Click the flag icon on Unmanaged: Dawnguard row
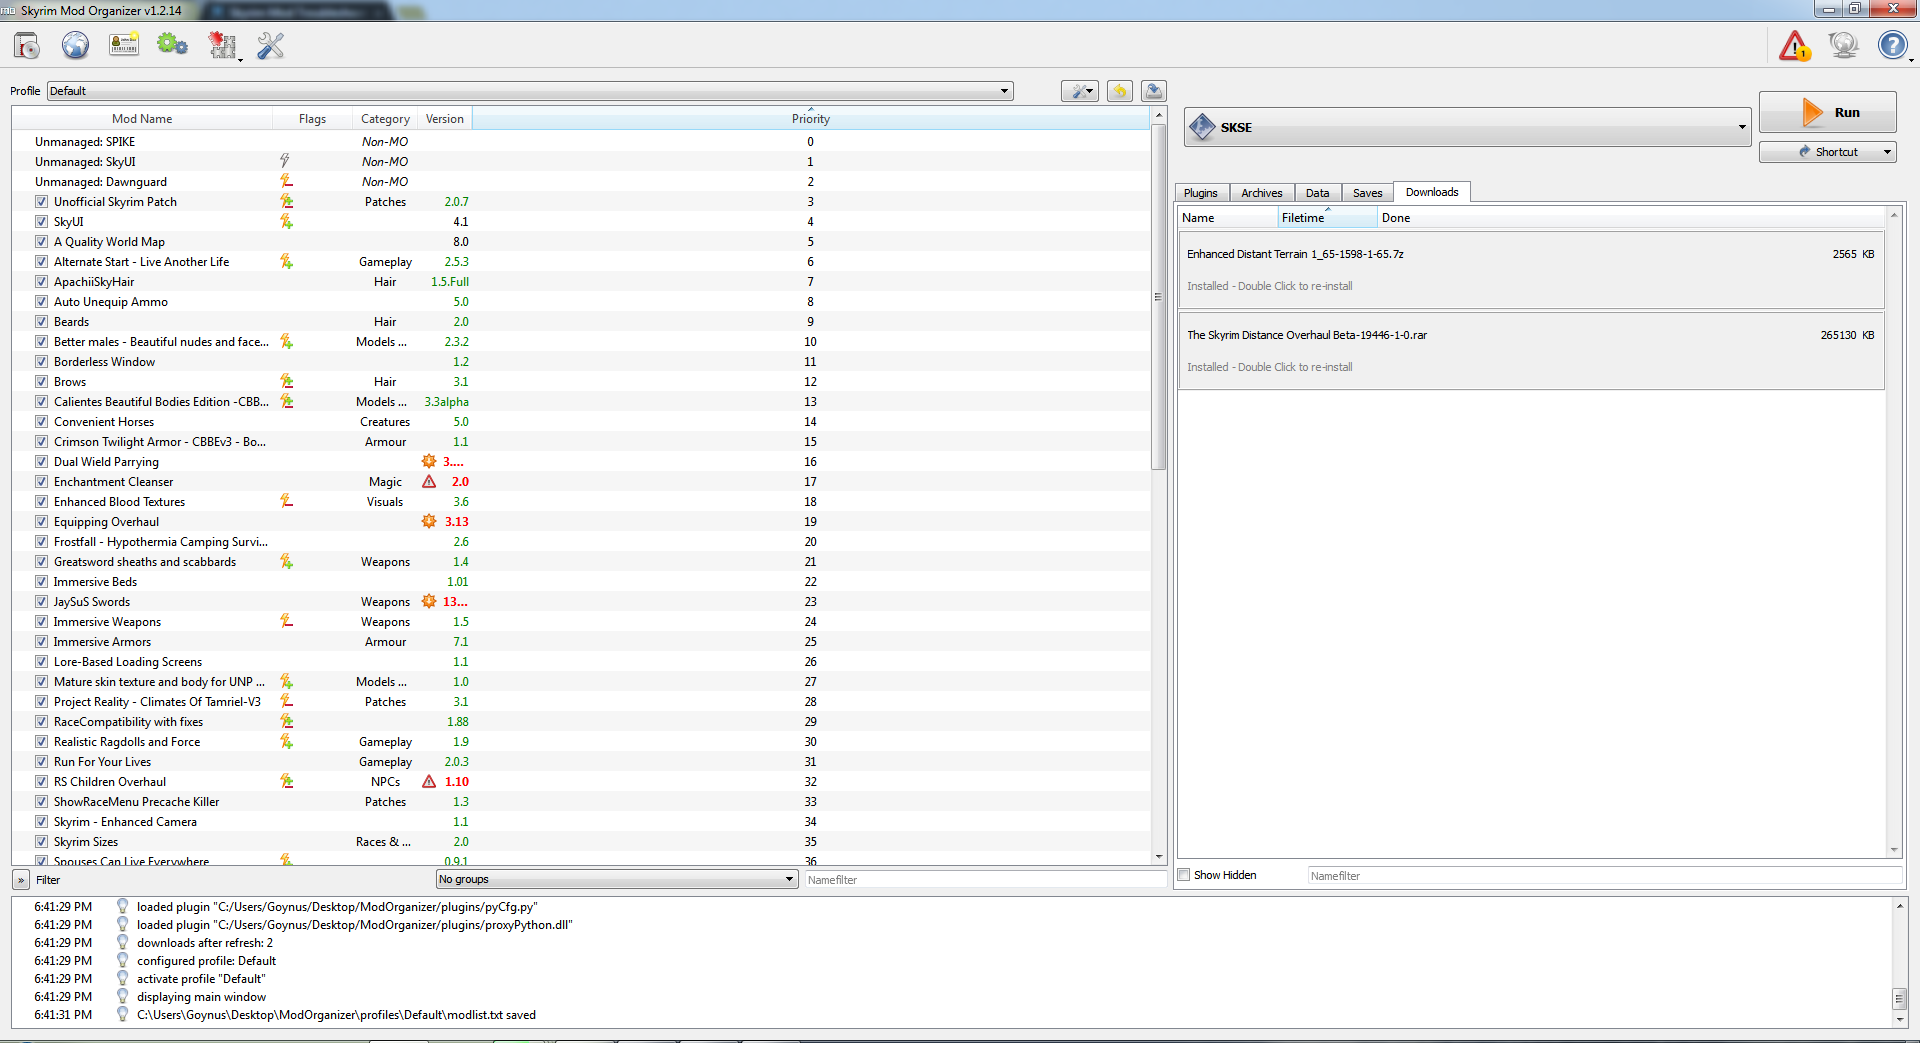 [286, 181]
